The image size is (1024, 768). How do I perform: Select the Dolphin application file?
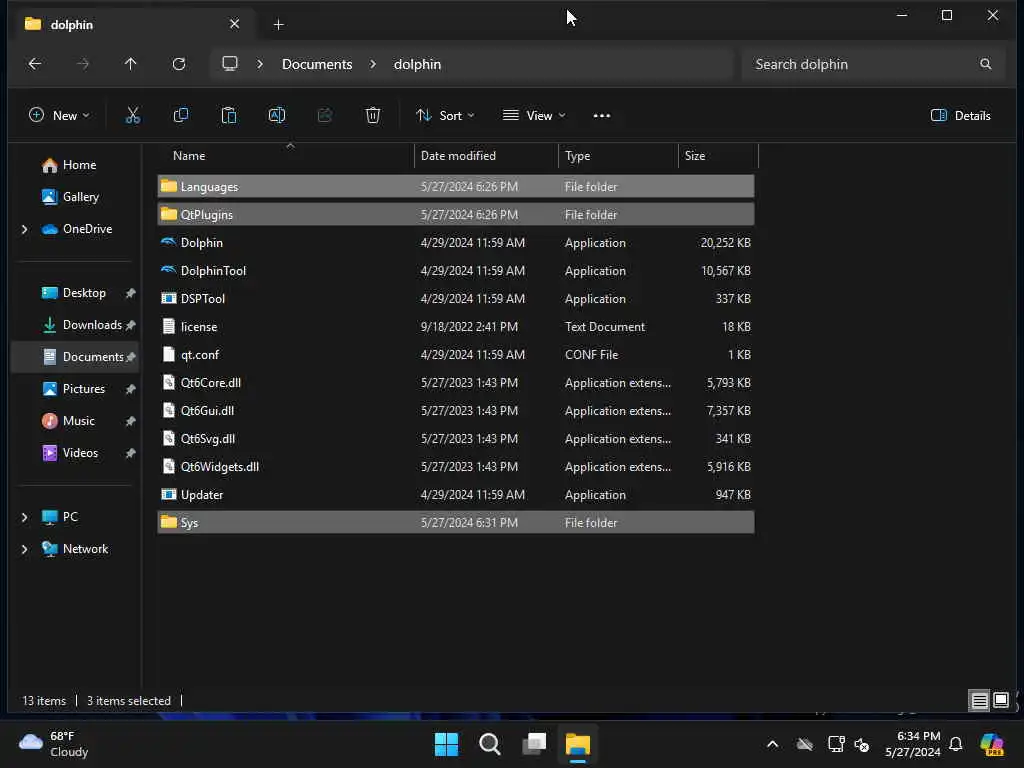click(455, 243)
